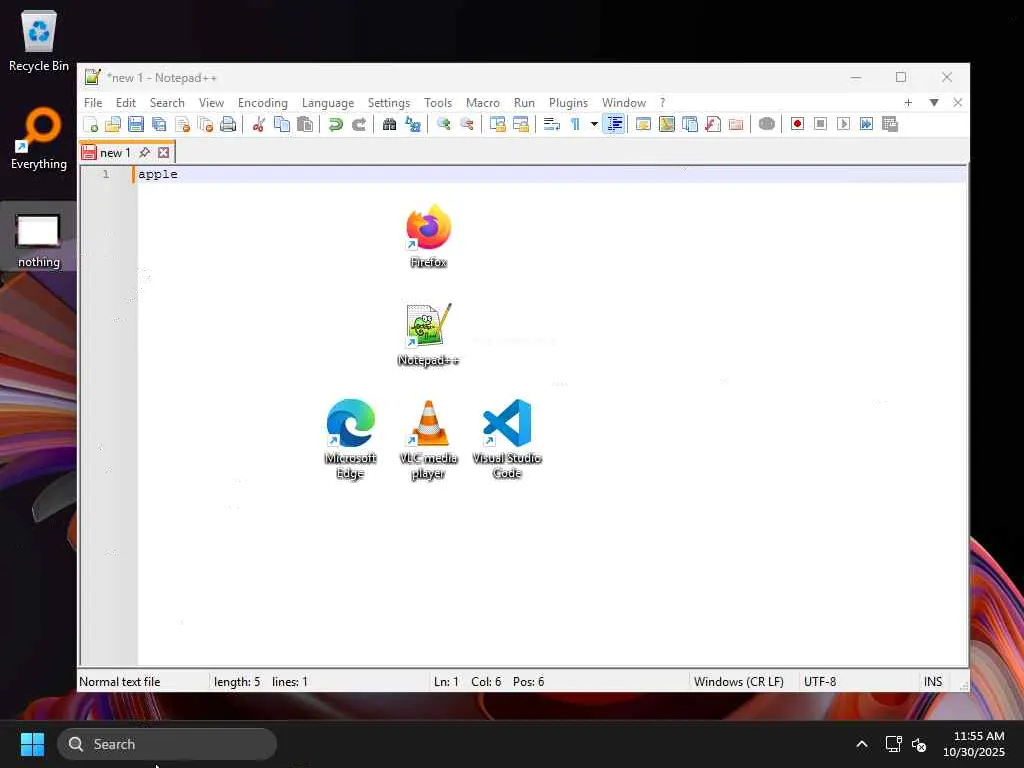Open the Function List panel icon

tap(712, 124)
